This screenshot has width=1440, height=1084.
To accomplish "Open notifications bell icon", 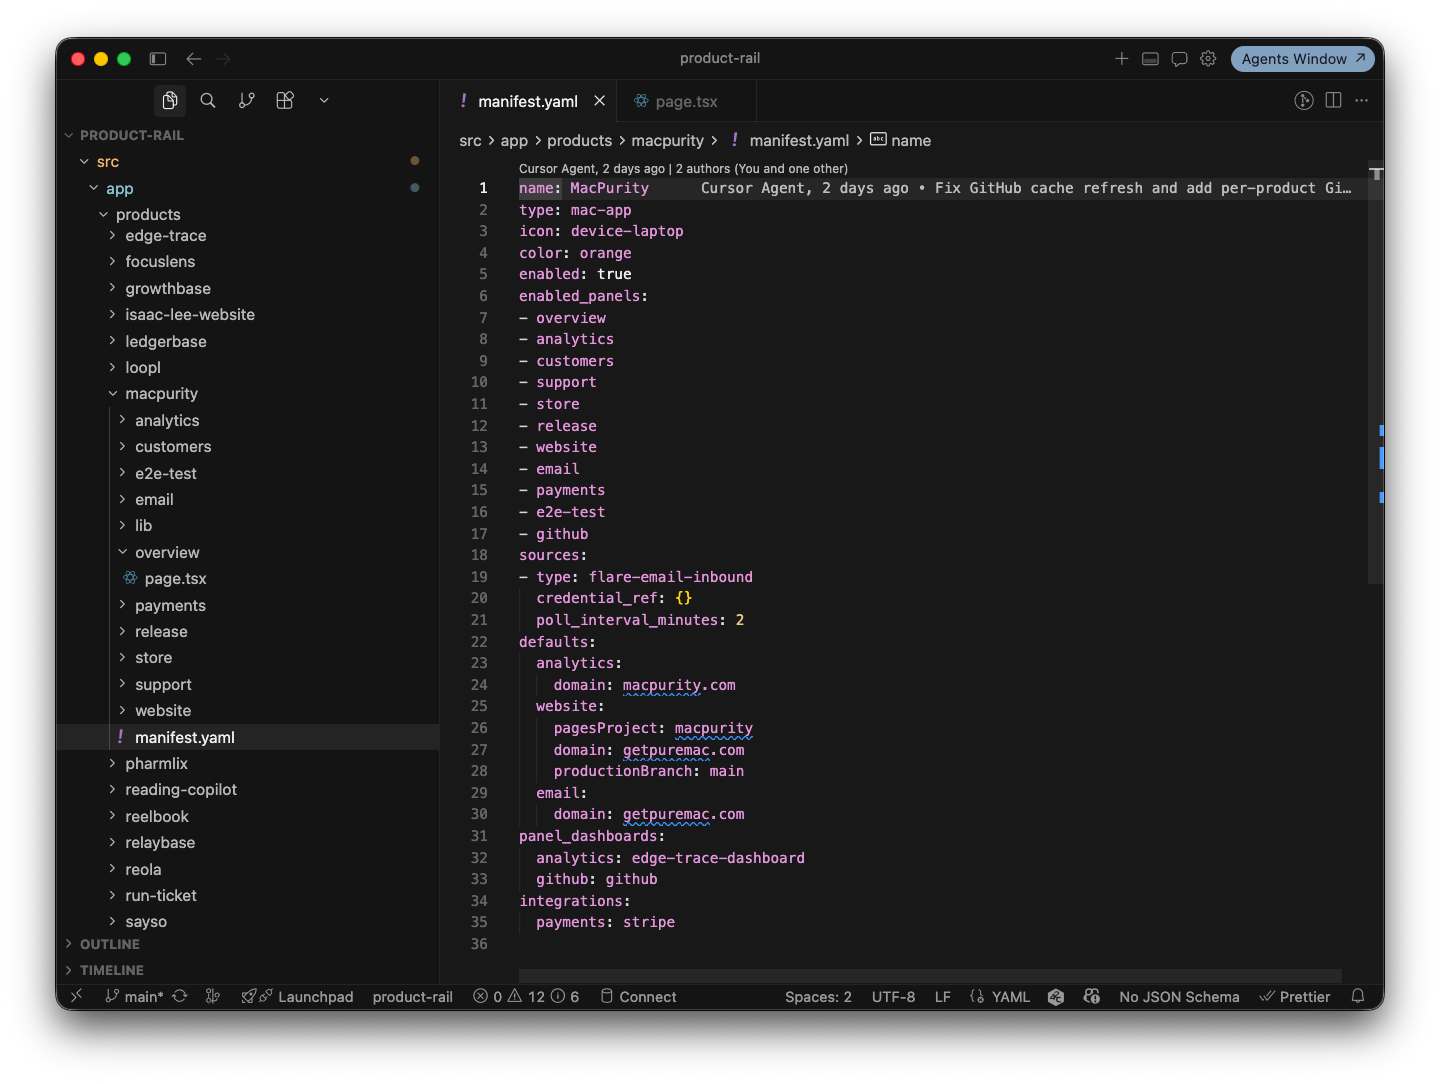I will [x=1358, y=997].
